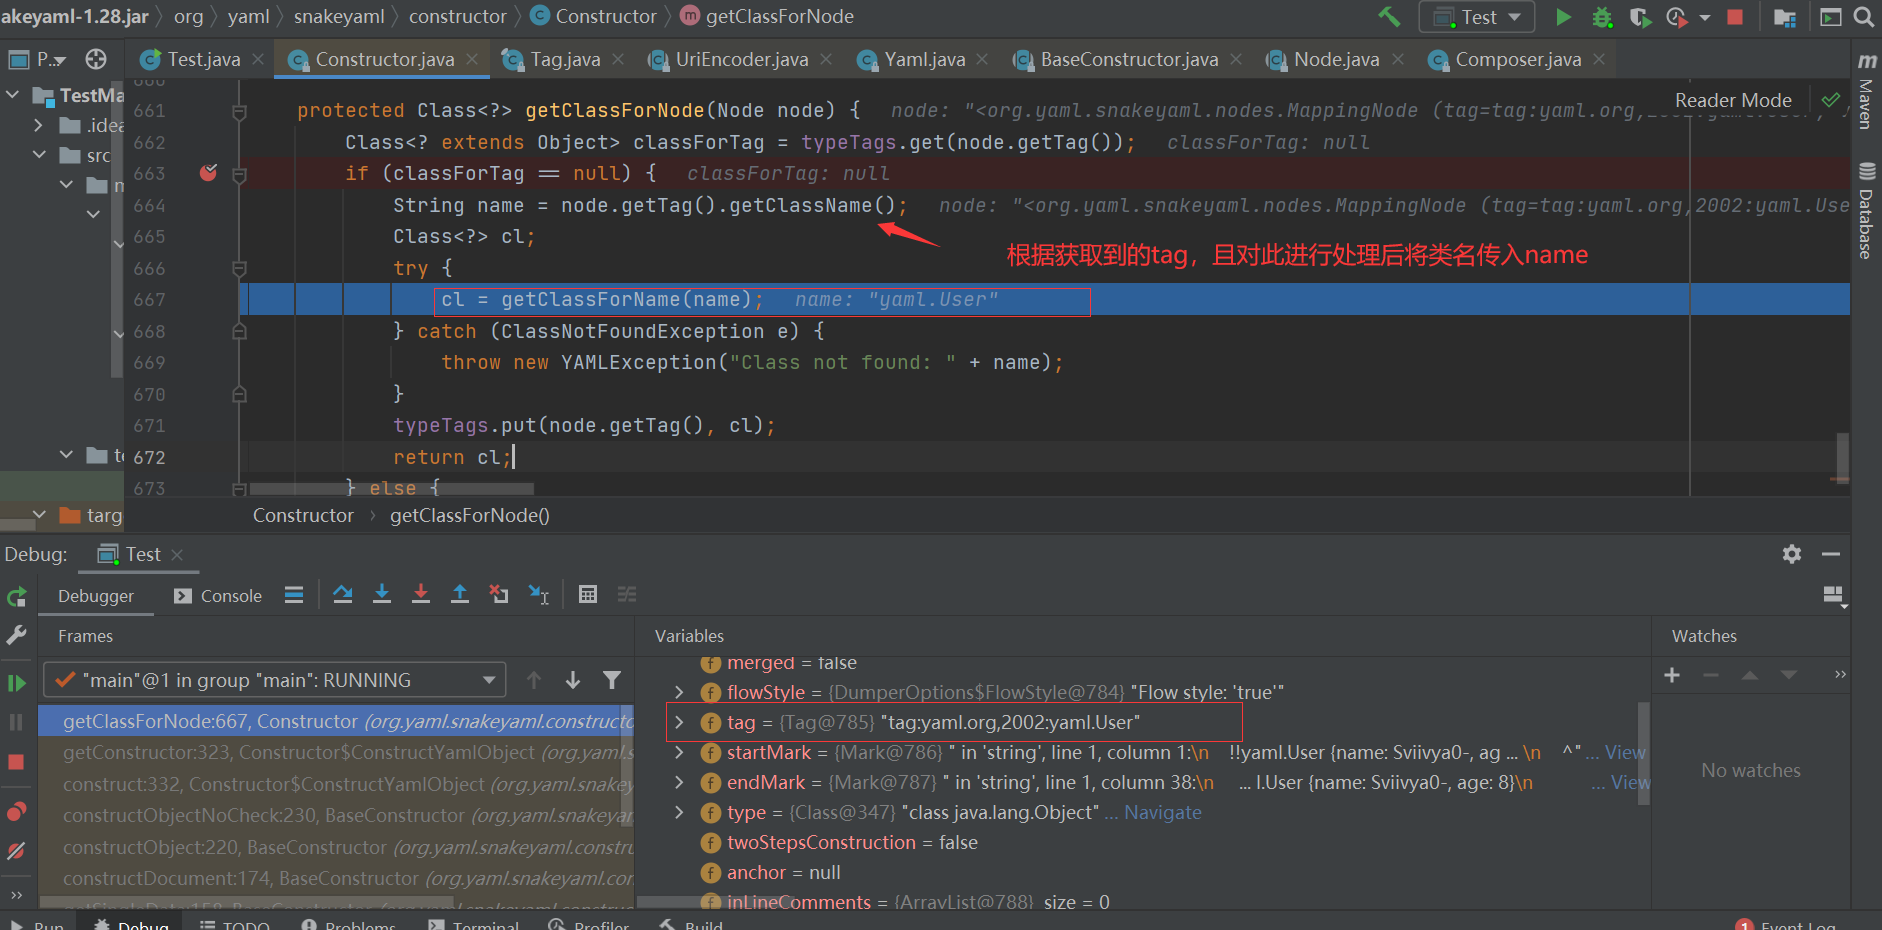Start debug using the bug icon
This screenshot has width=1882, height=930.
1602,17
